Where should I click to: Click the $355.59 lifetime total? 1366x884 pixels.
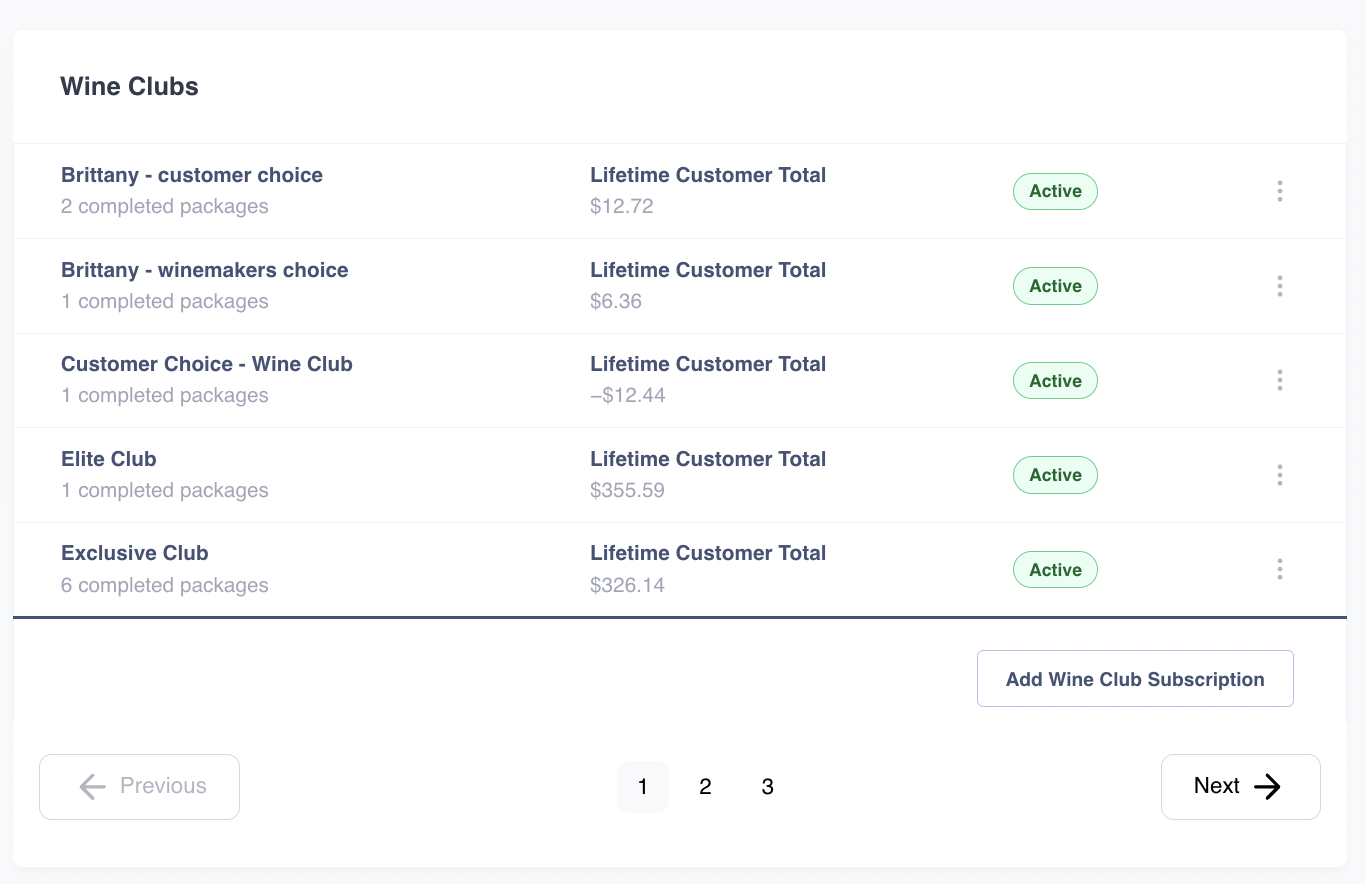(627, 490)
